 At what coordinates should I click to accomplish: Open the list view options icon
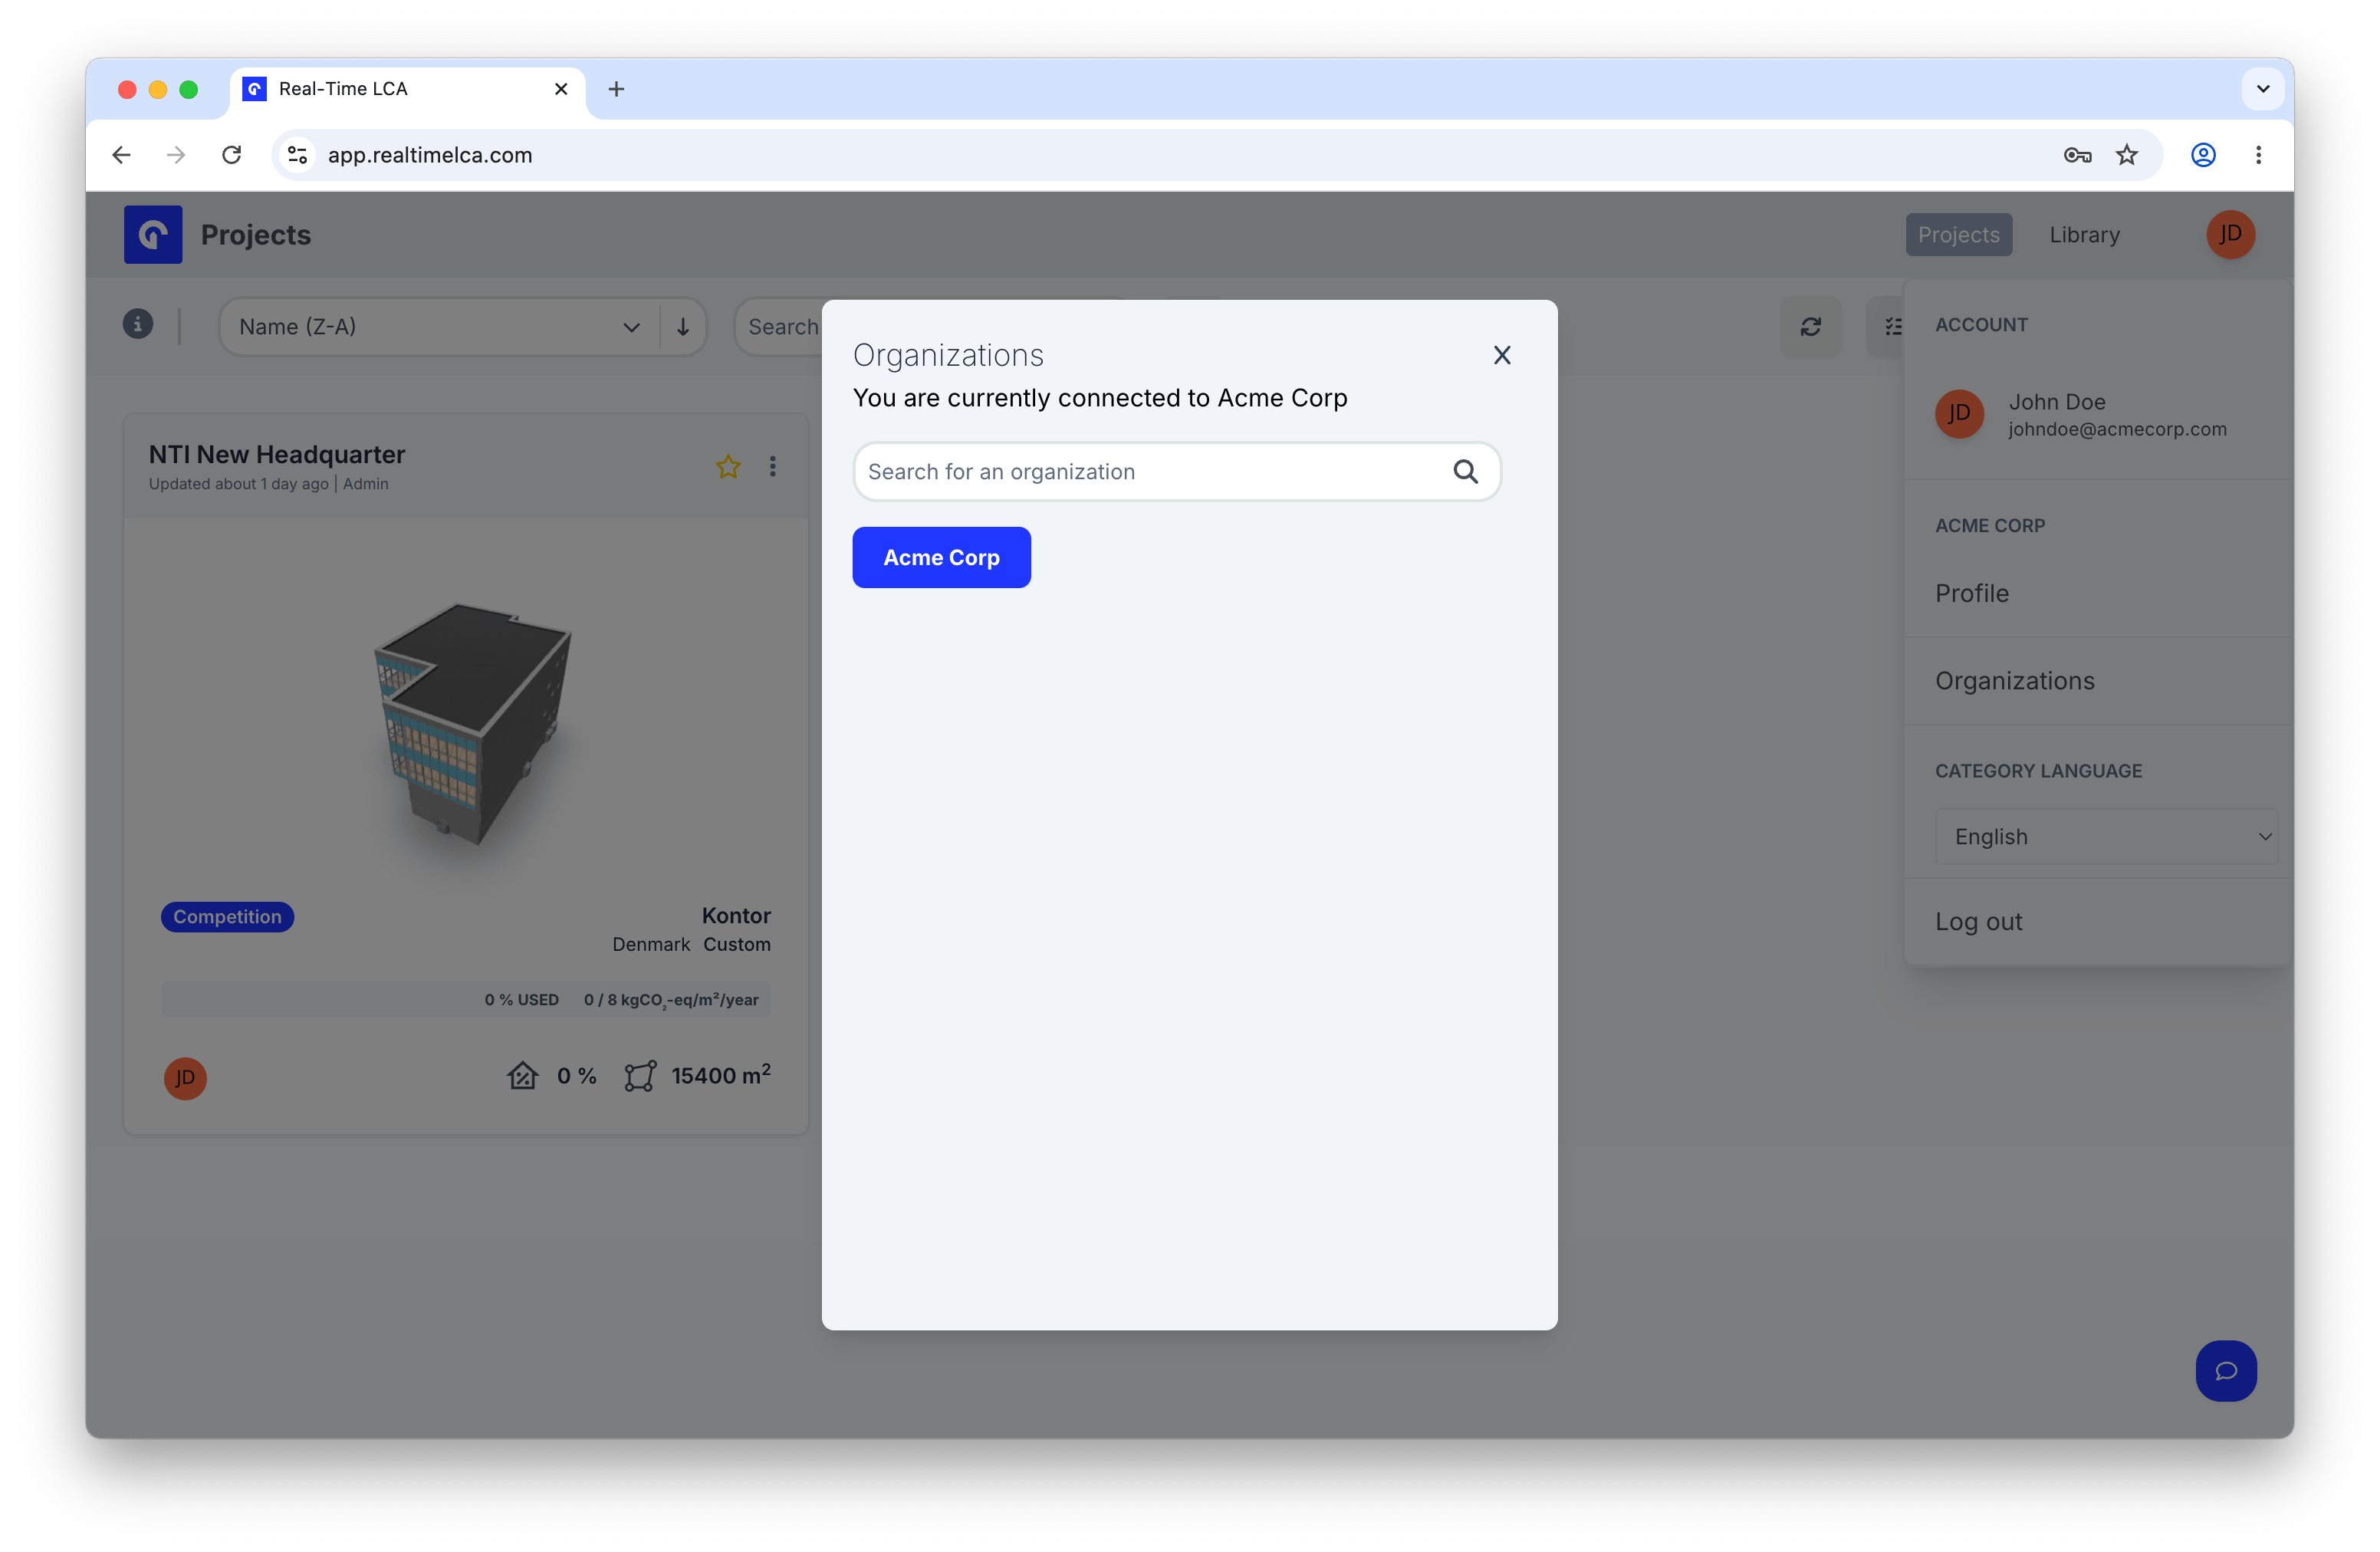(1886, 326)
